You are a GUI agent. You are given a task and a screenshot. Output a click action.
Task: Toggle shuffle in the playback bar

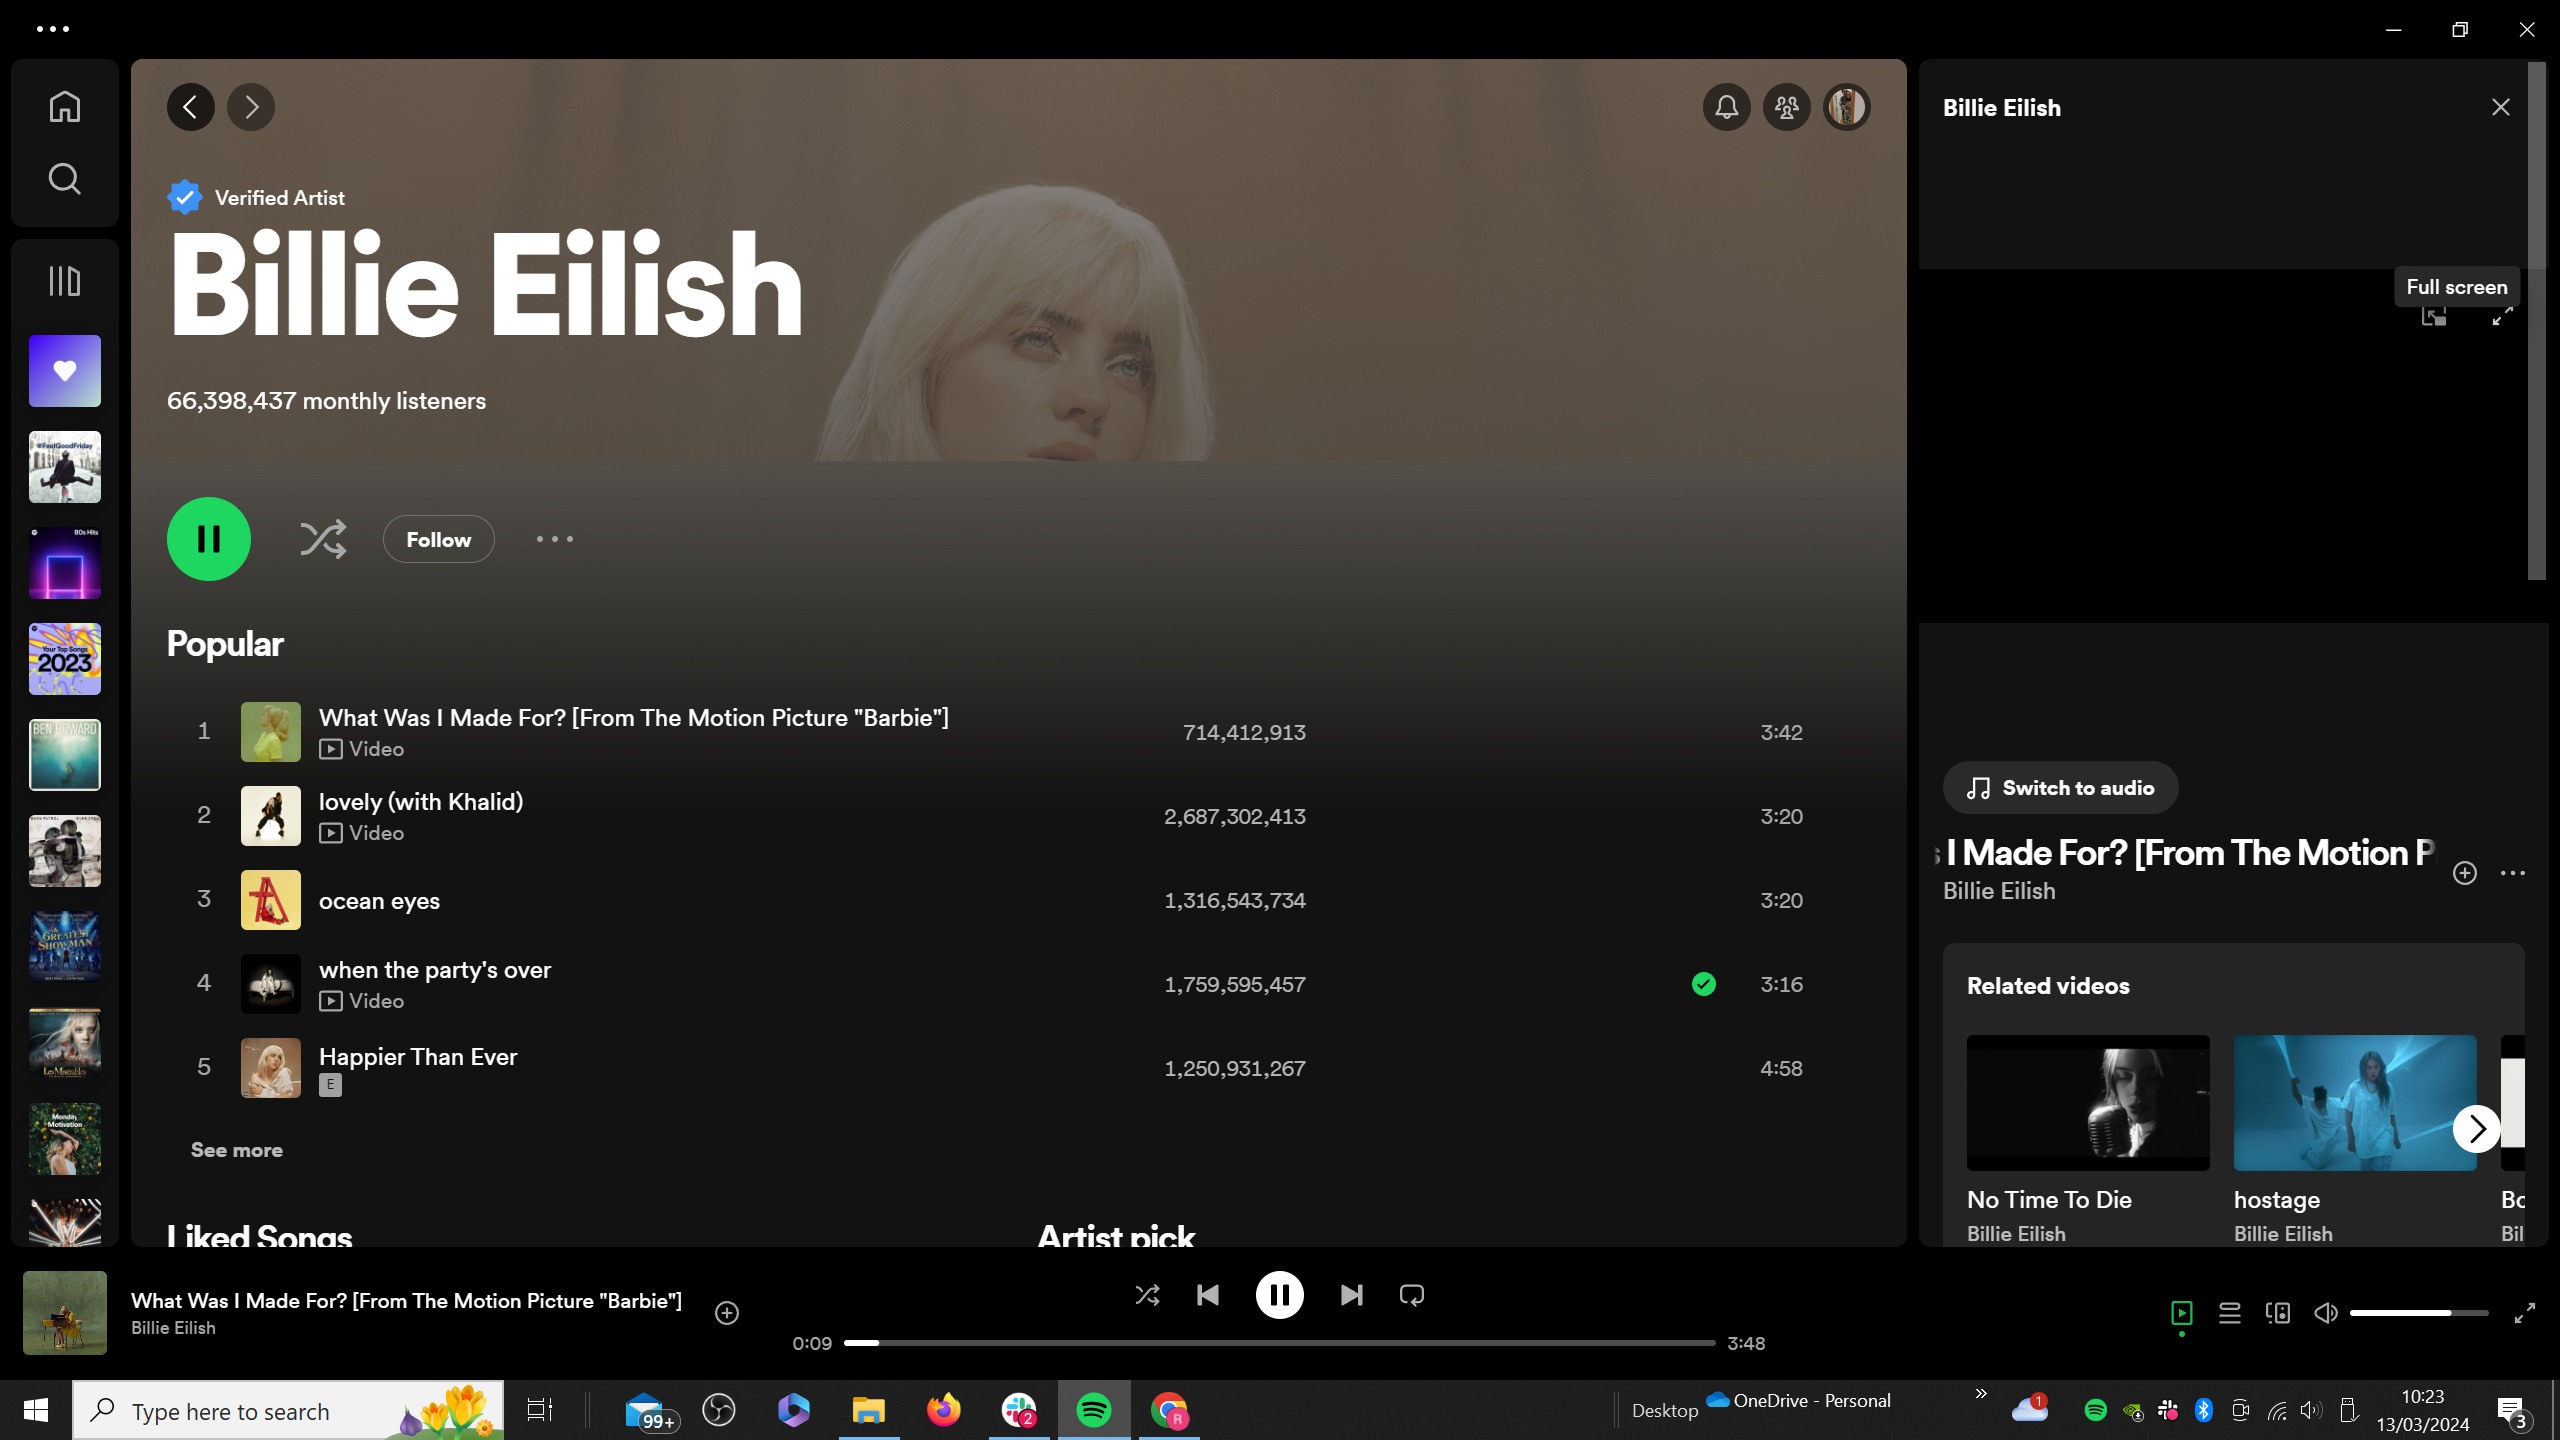point(1148,1295)
